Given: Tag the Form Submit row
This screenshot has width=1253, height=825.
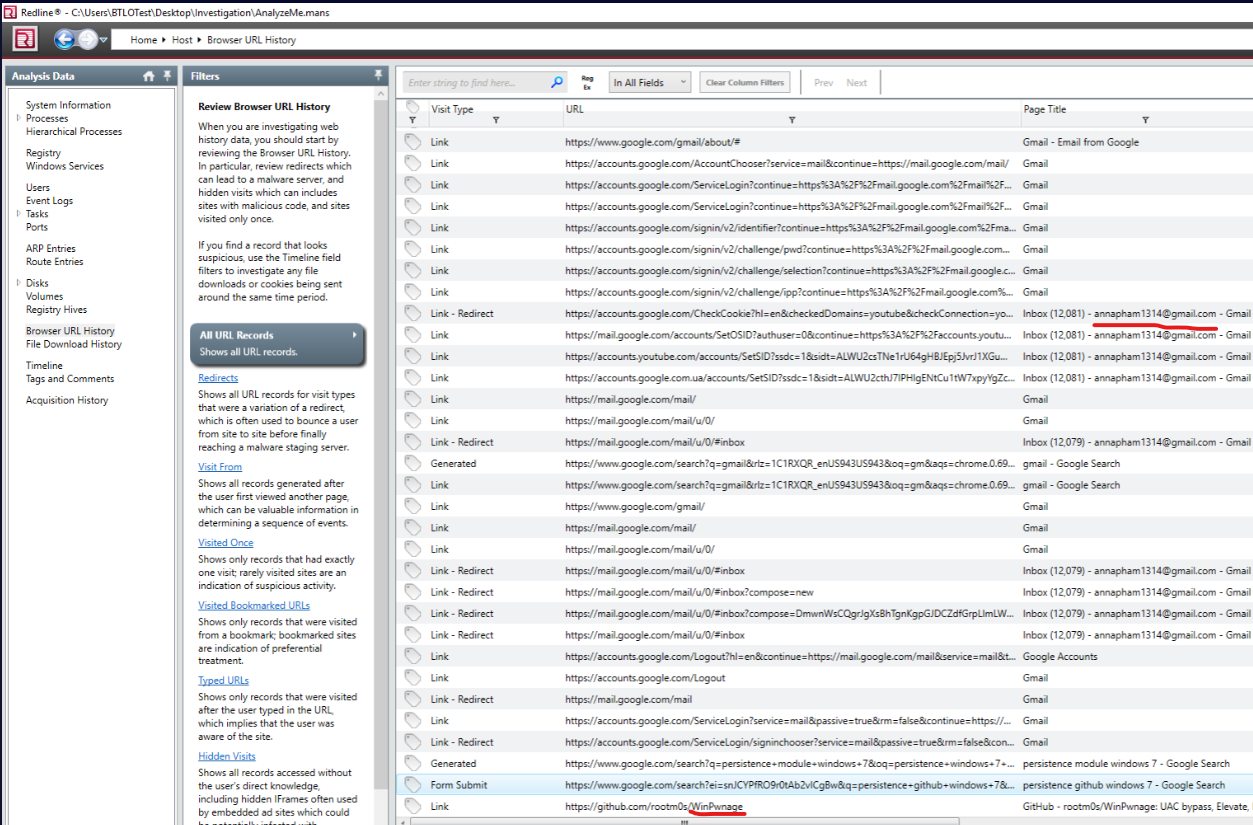Looking at the screenshot, I should [x=412, y=785].
